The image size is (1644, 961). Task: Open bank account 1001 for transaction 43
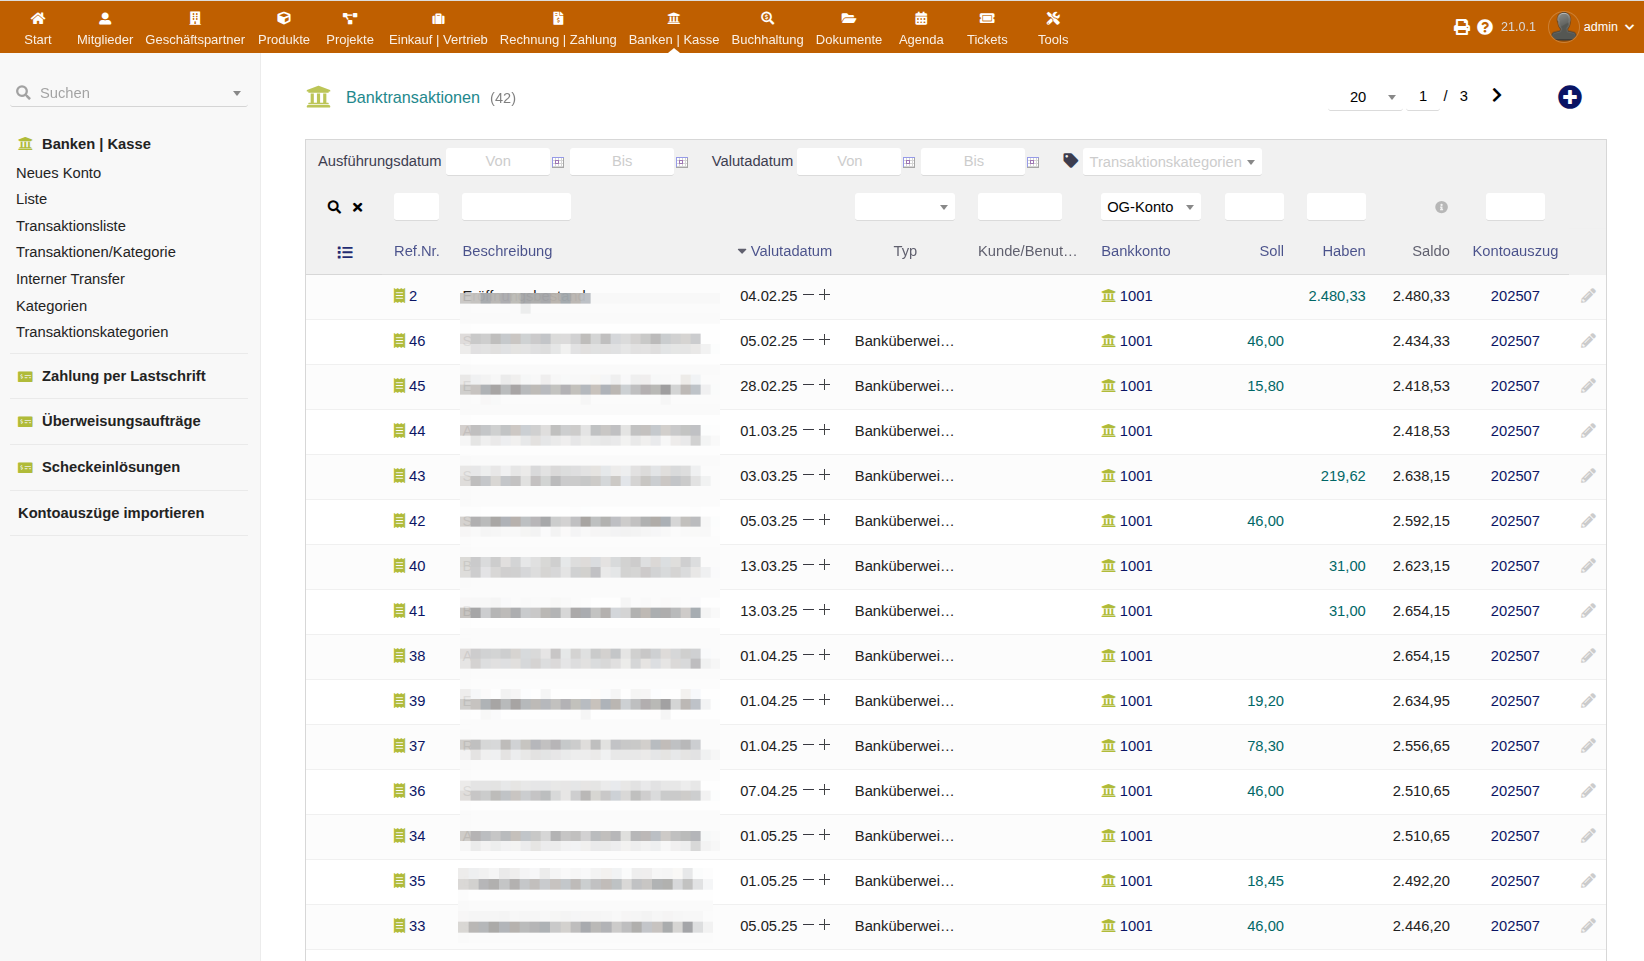click(x=1135, y=476)
